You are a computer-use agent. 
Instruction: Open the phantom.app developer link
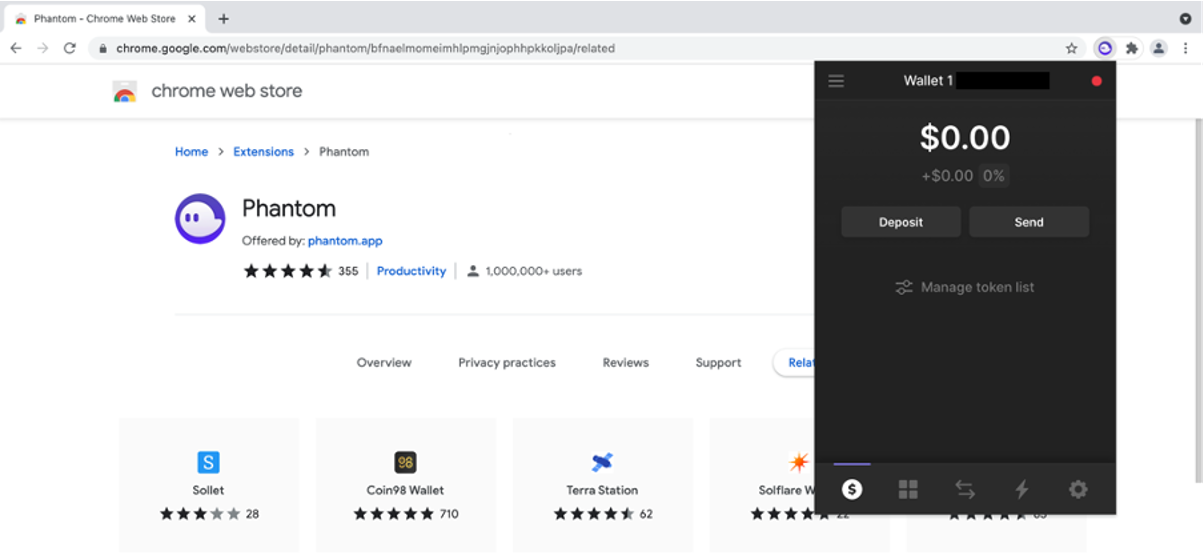(x=345, y=241)
